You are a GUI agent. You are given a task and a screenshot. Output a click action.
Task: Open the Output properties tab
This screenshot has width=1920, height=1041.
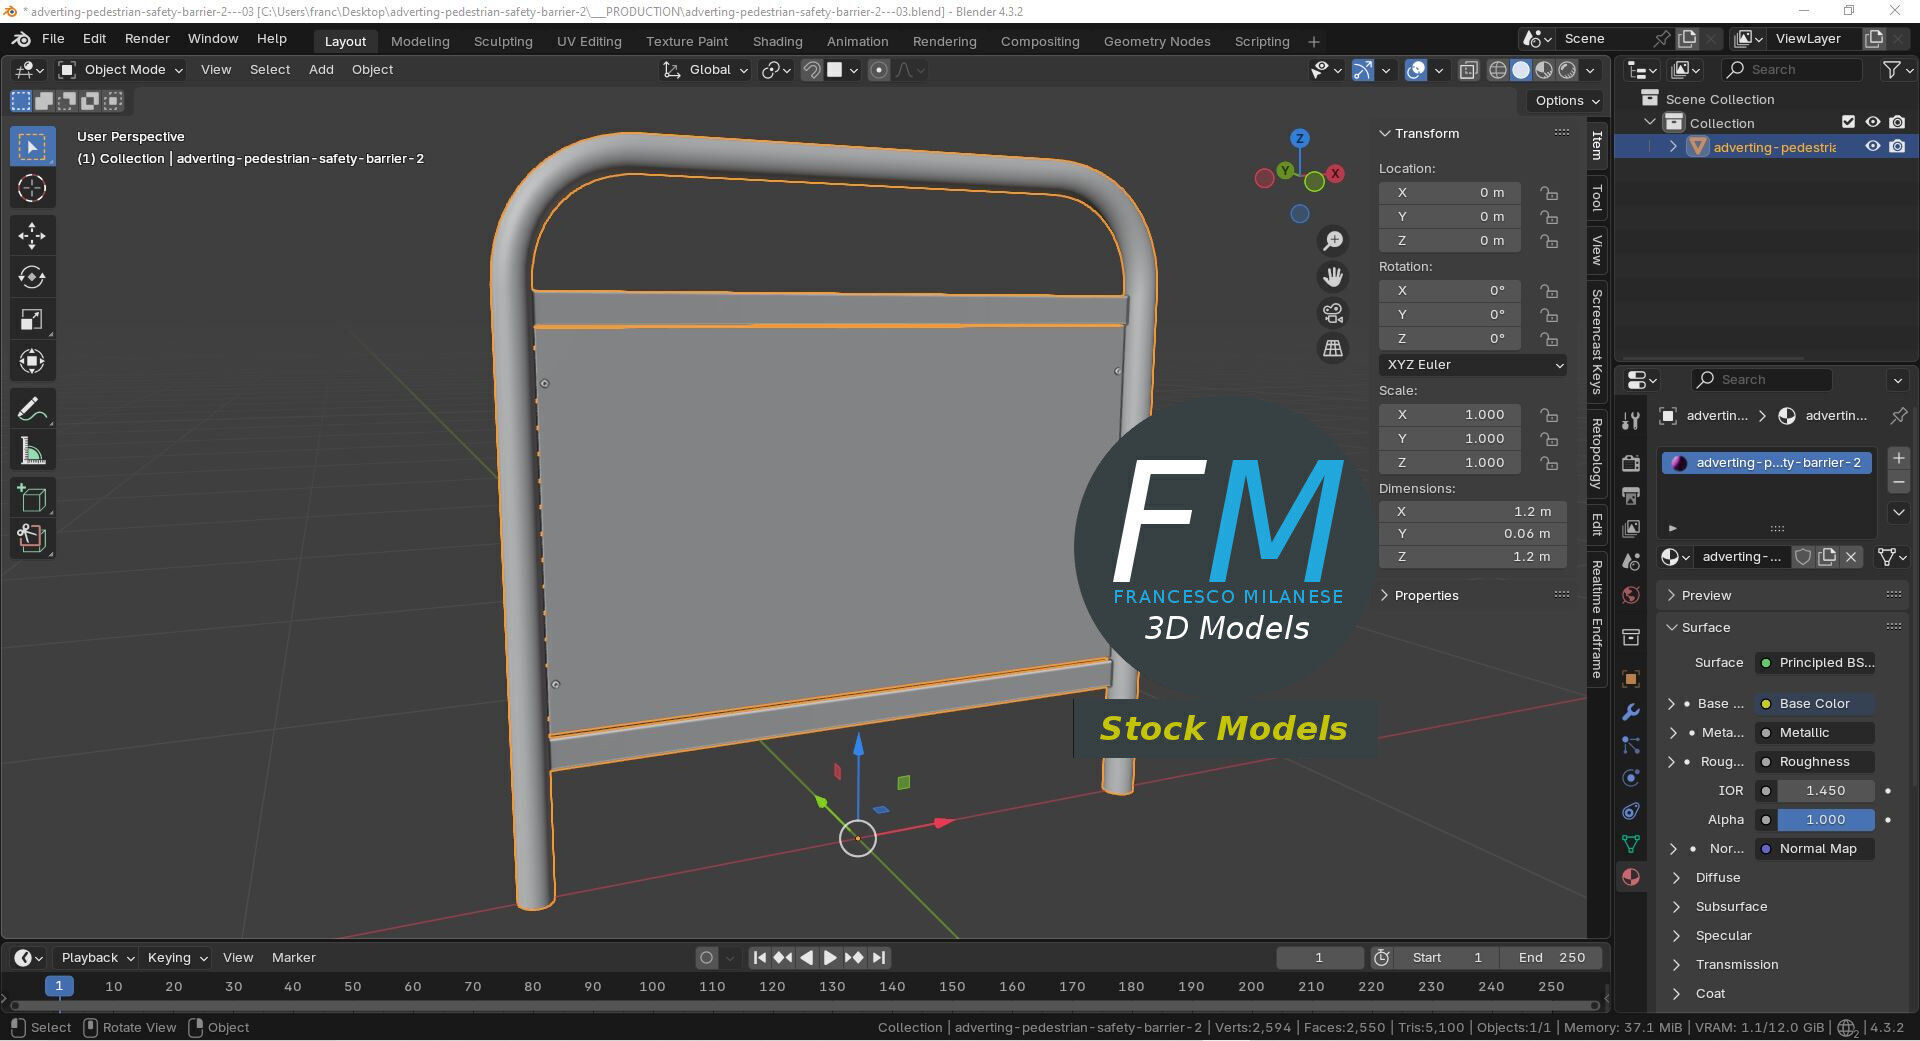point(1631,496)
